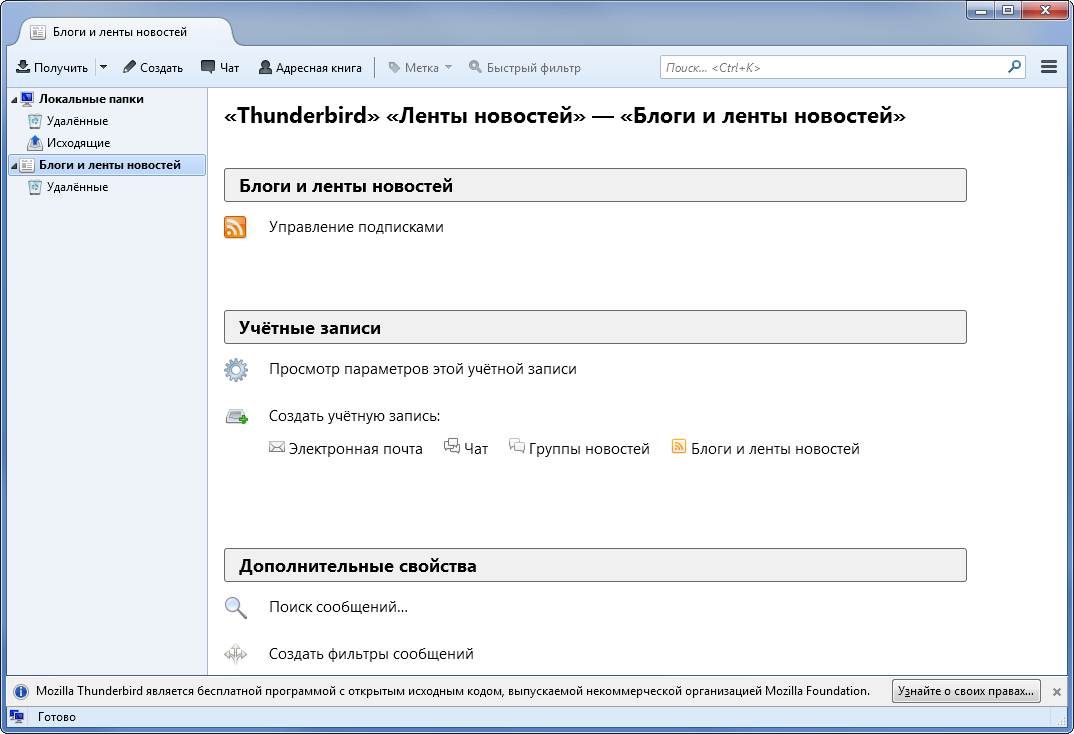Click the message filters arrows icon
Screen dimensions: 1074x734
click(236, 654)
